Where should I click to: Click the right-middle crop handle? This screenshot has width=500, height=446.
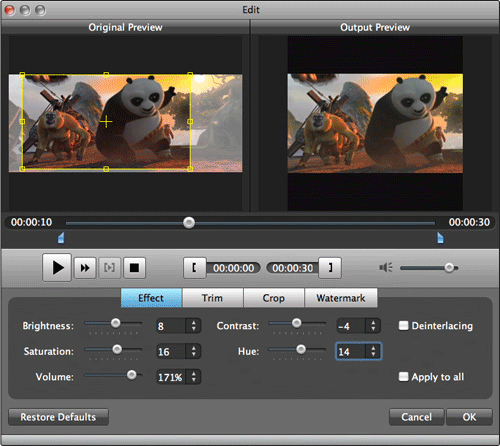click(190, 122)
